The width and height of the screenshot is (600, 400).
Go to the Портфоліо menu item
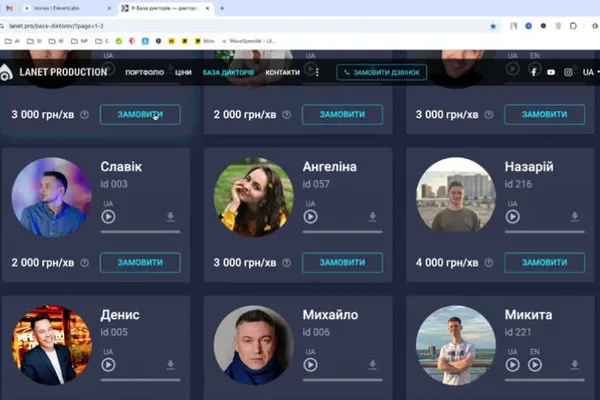pyautogui.click(x=145, y=72)
